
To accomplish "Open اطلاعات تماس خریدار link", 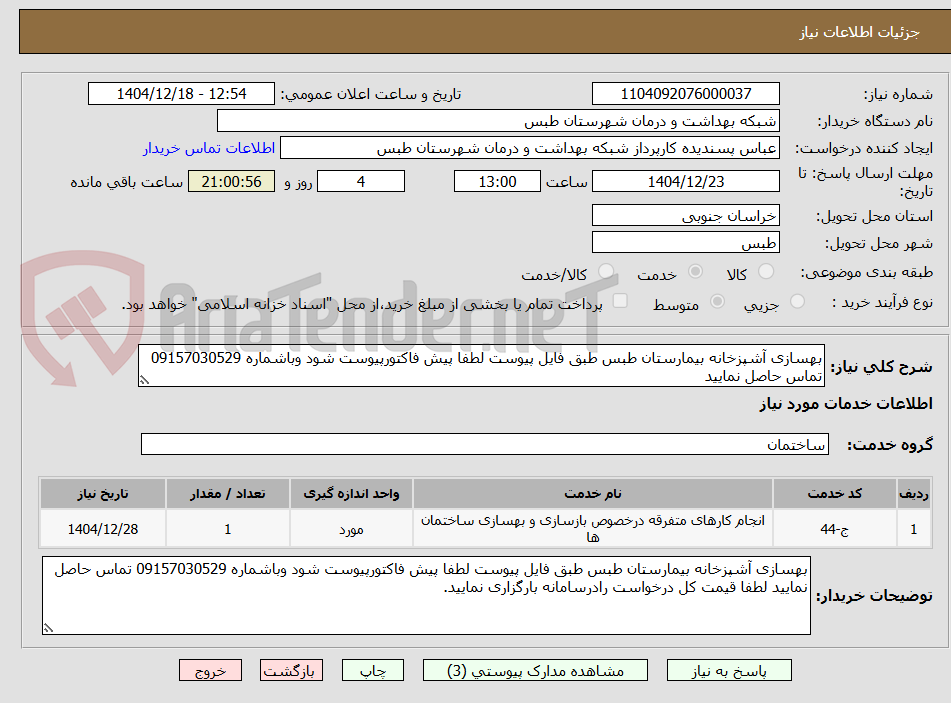I will point(209,148).
